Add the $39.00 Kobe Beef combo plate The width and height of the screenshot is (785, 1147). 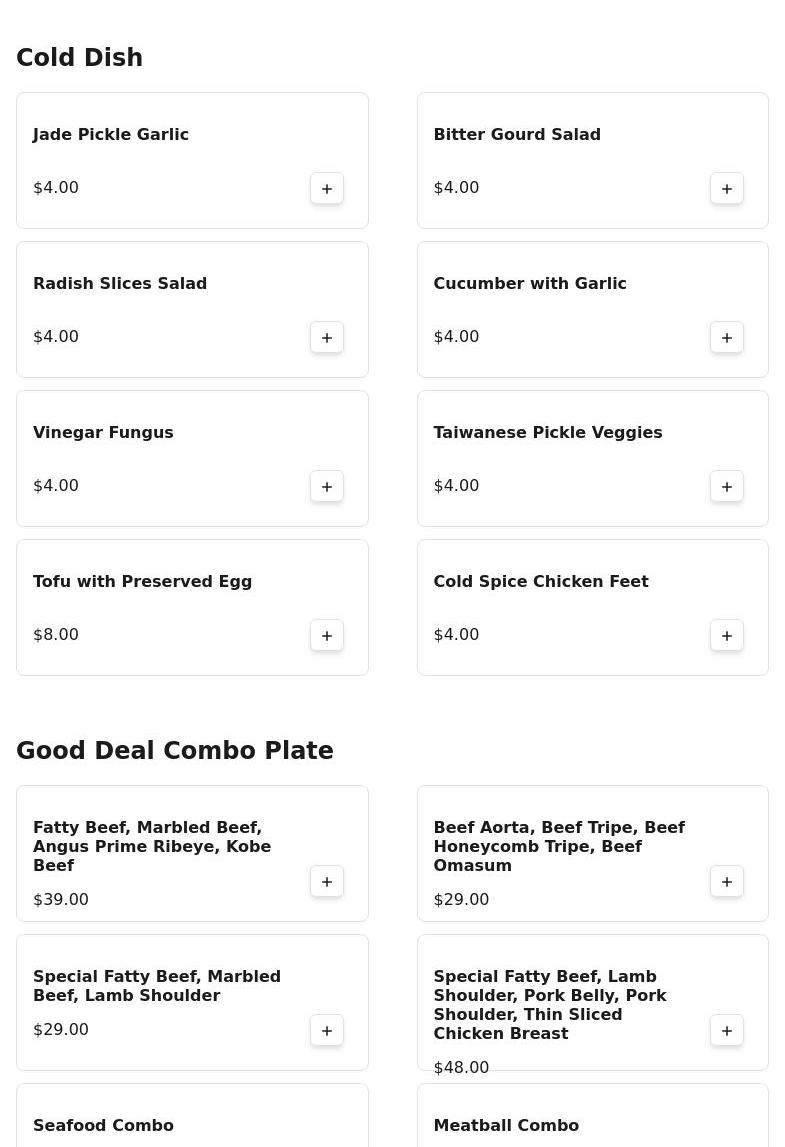pyautogui.click(x=327, y=881)
